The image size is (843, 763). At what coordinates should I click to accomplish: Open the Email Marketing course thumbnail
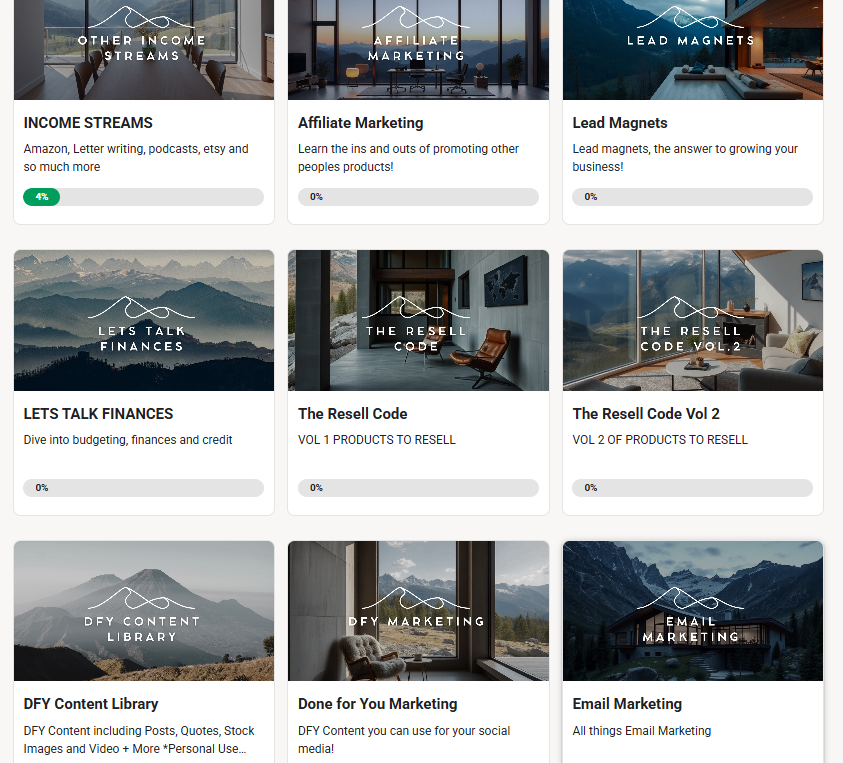692,610
